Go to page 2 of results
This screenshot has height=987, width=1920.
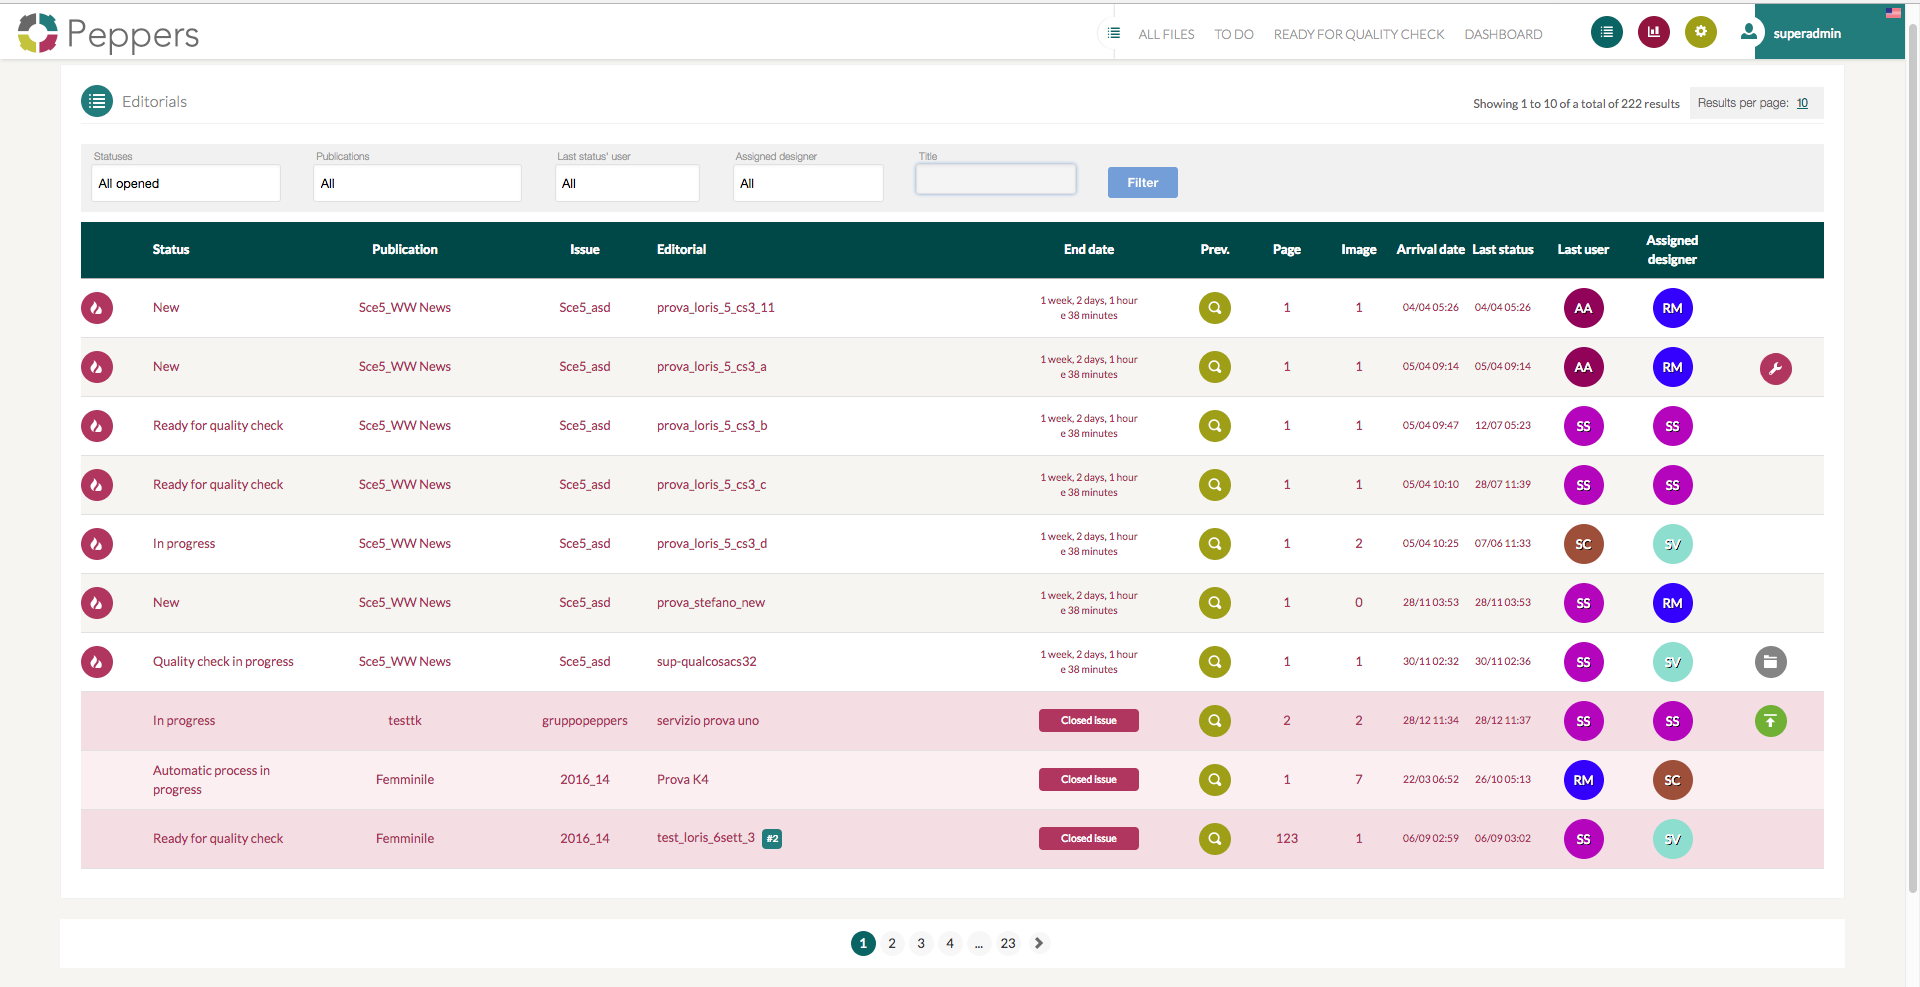click(x=892, y=943)
